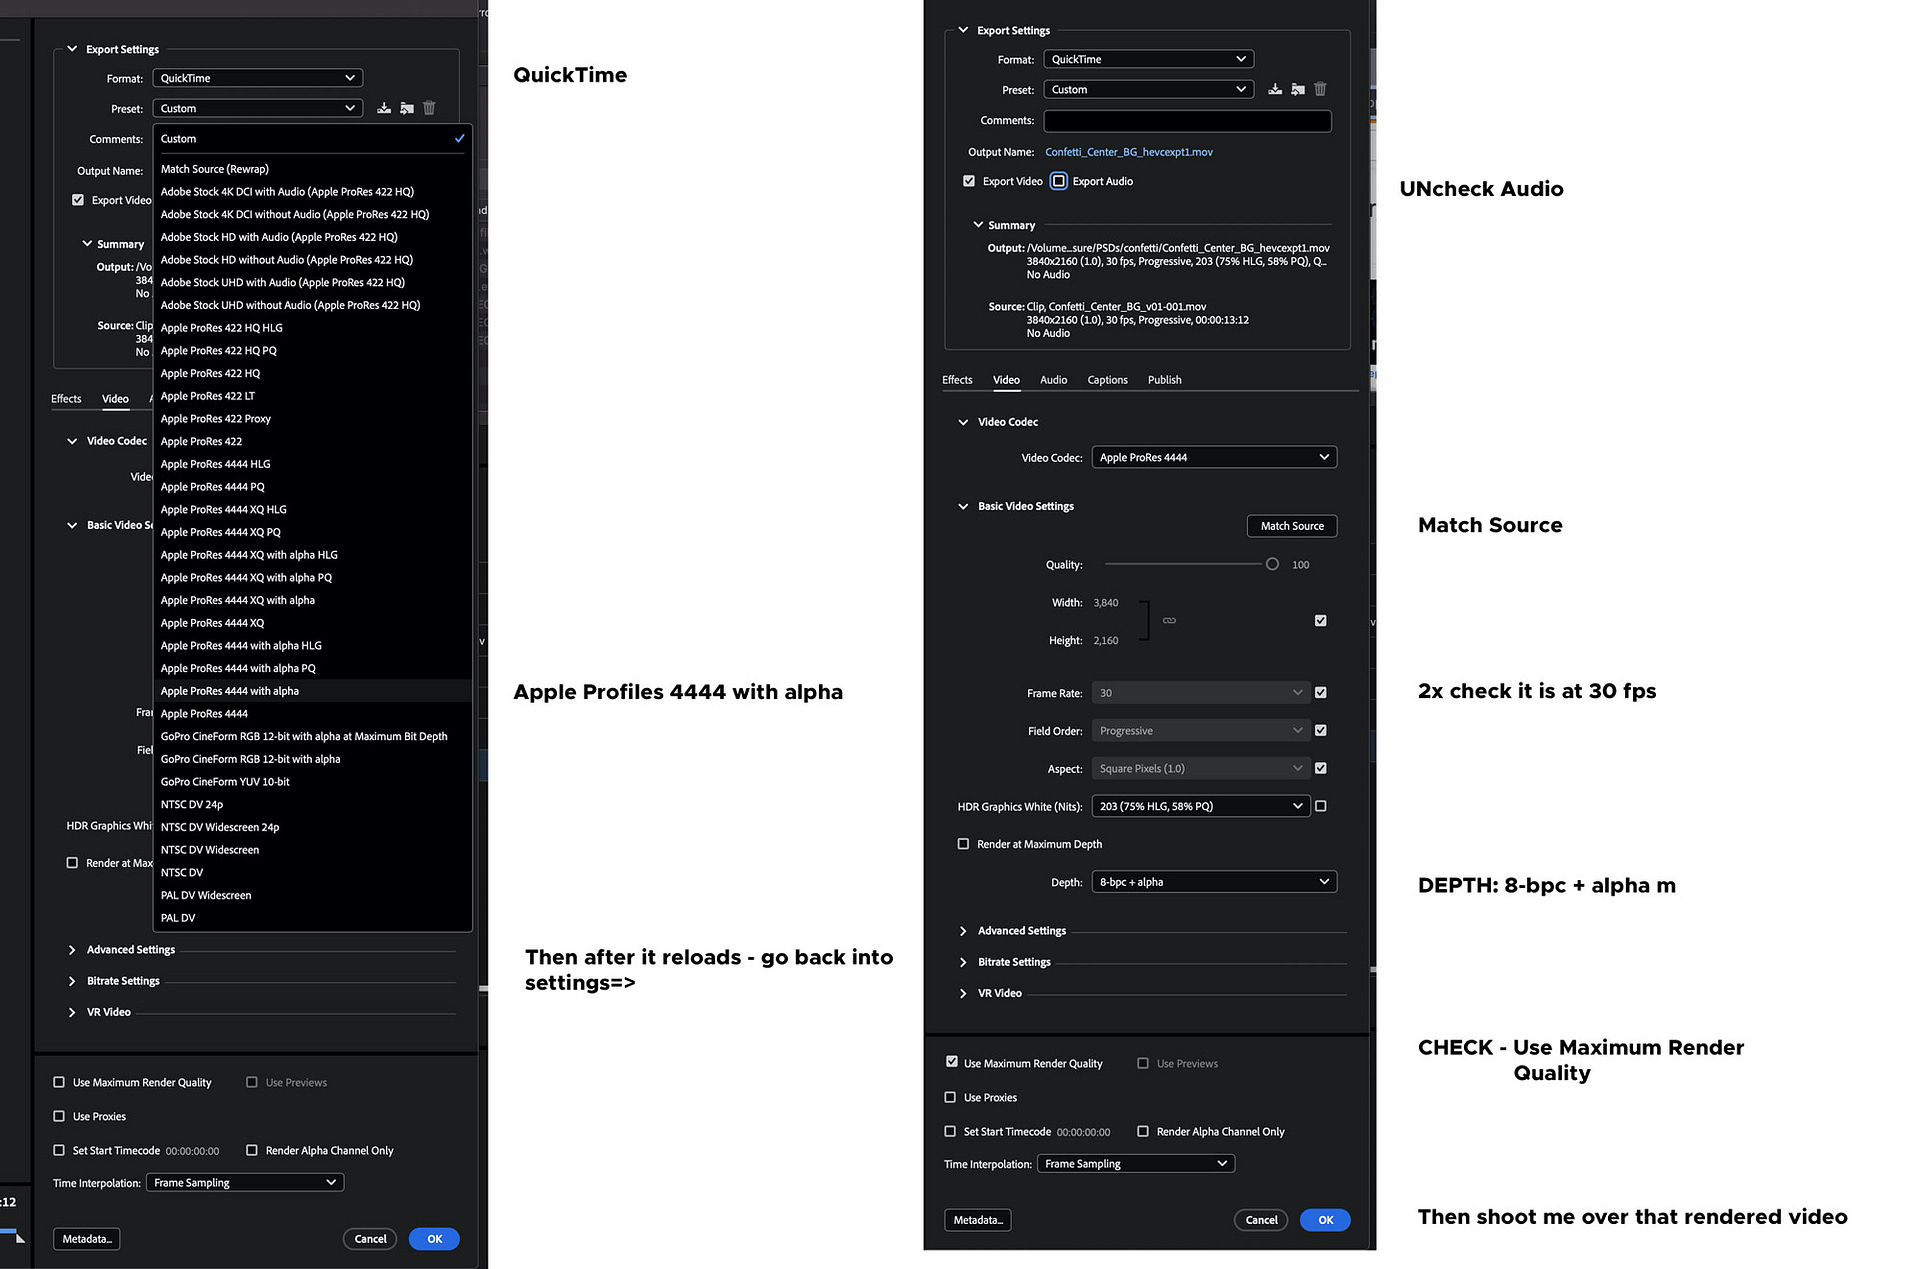The width and height of the screenshot is (1920, 1269).
Task: Uncheck Export Video in right panel
Action: (x=969, y=181)
